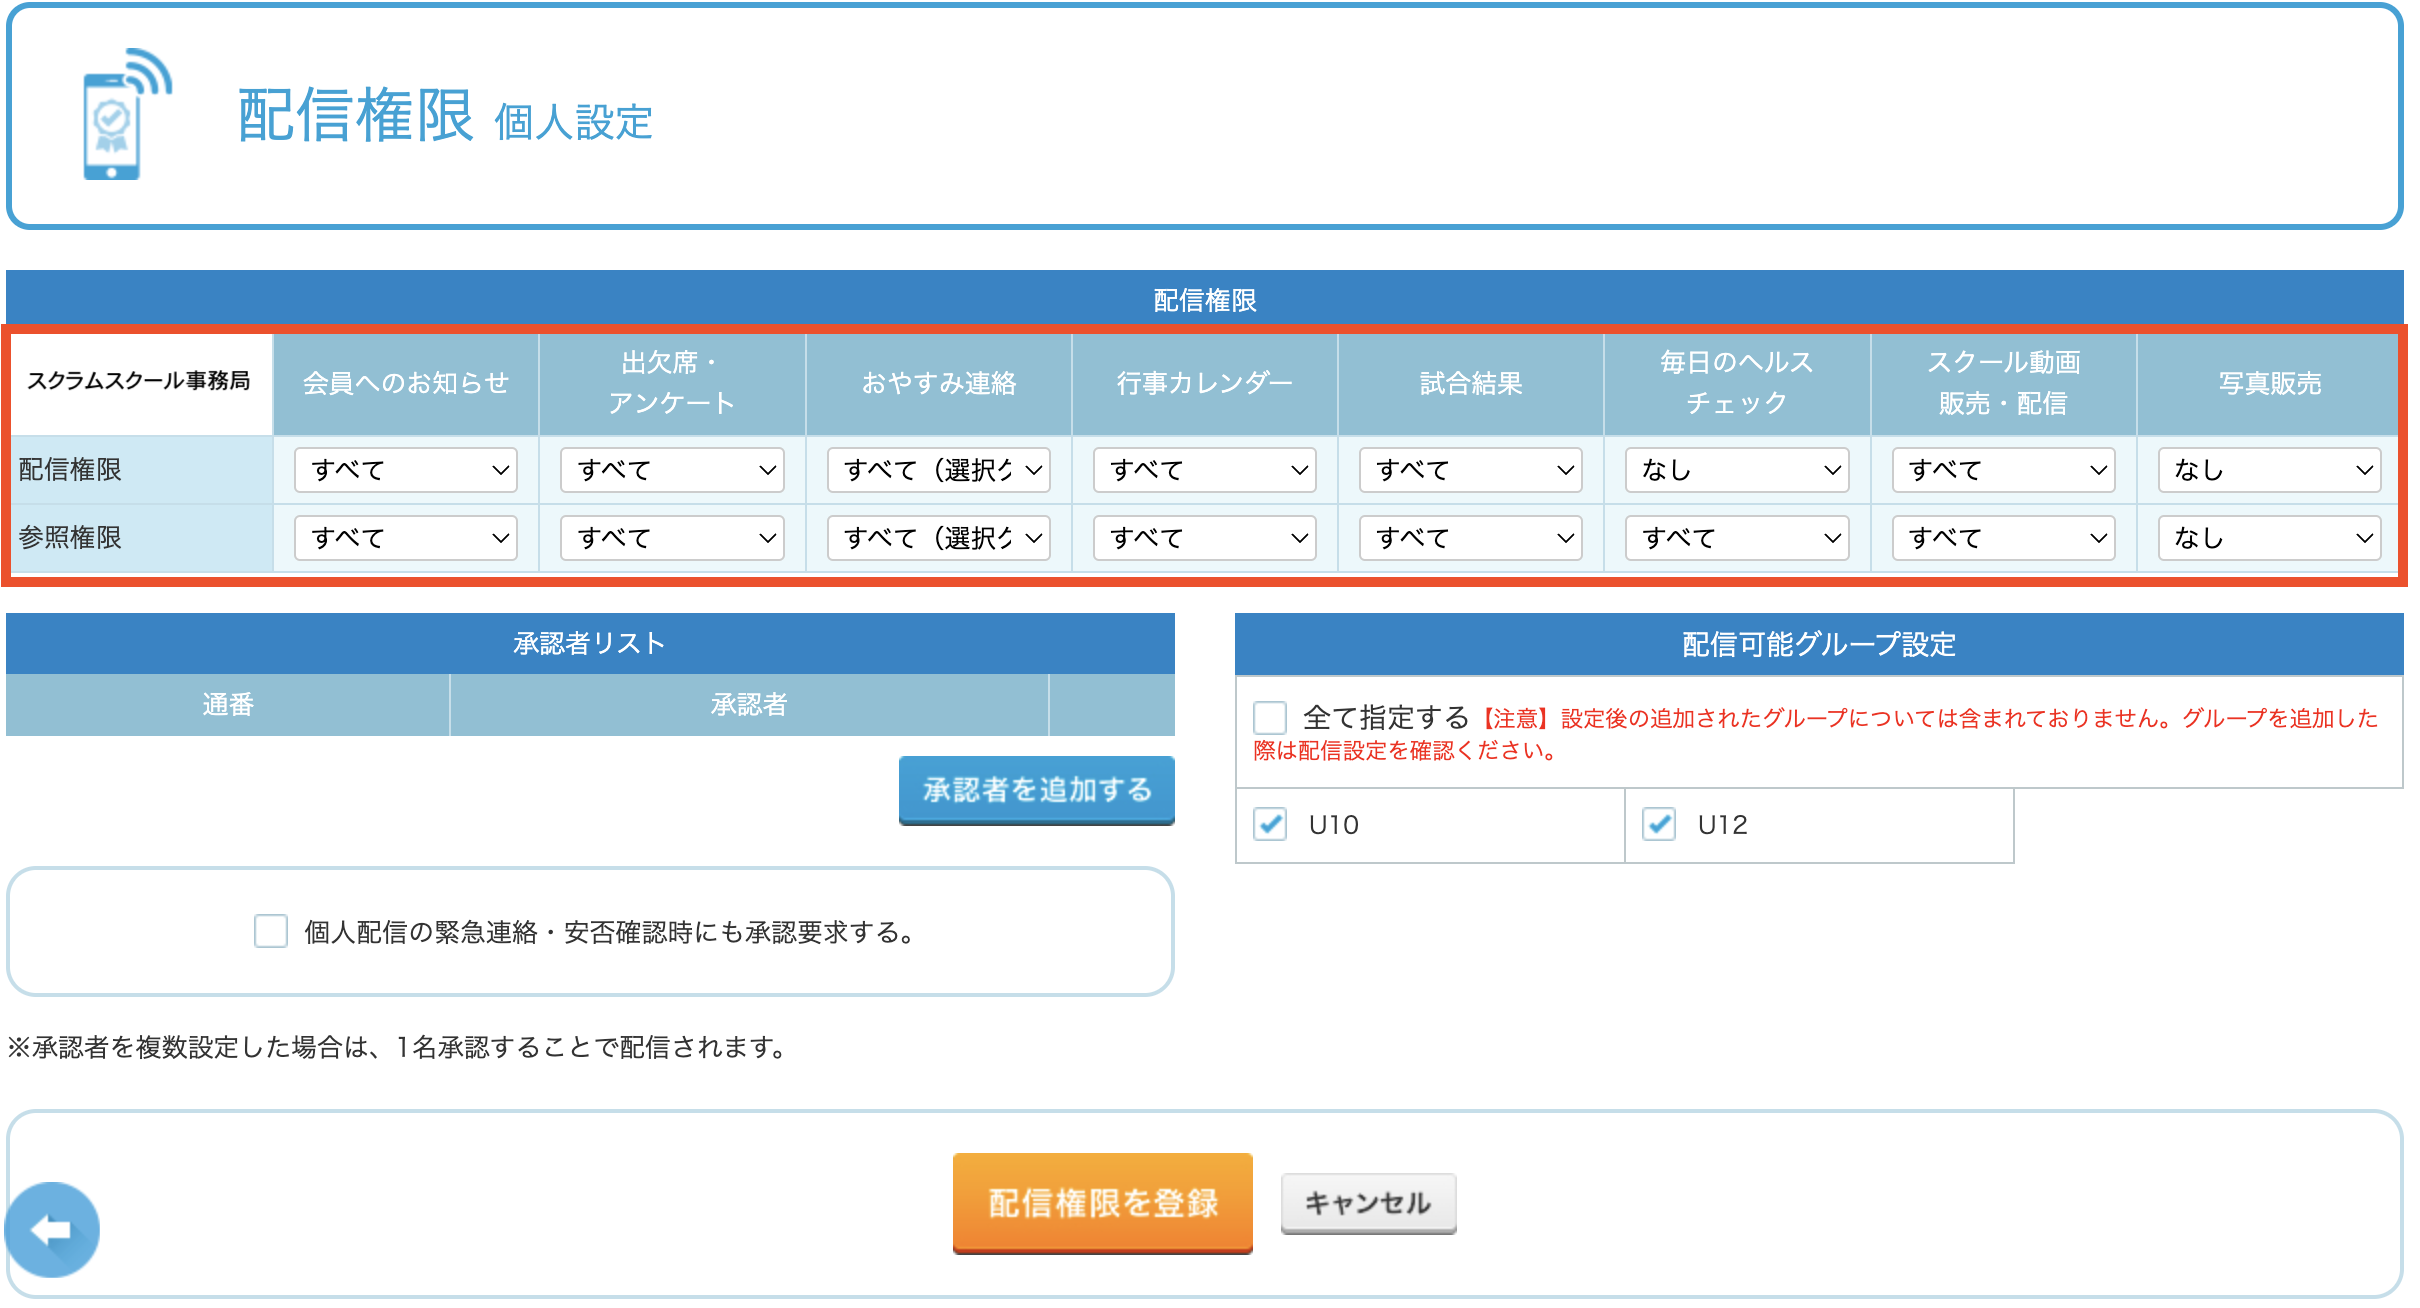
Task: Open 参照権限 dropdown for 出欠席・アンケート
Action: click(672, 538)
